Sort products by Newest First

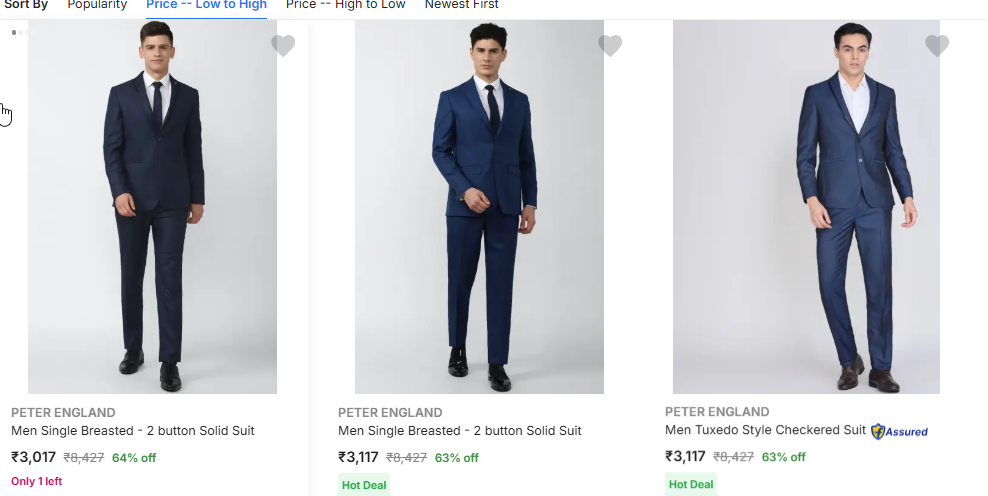[461, 5]
